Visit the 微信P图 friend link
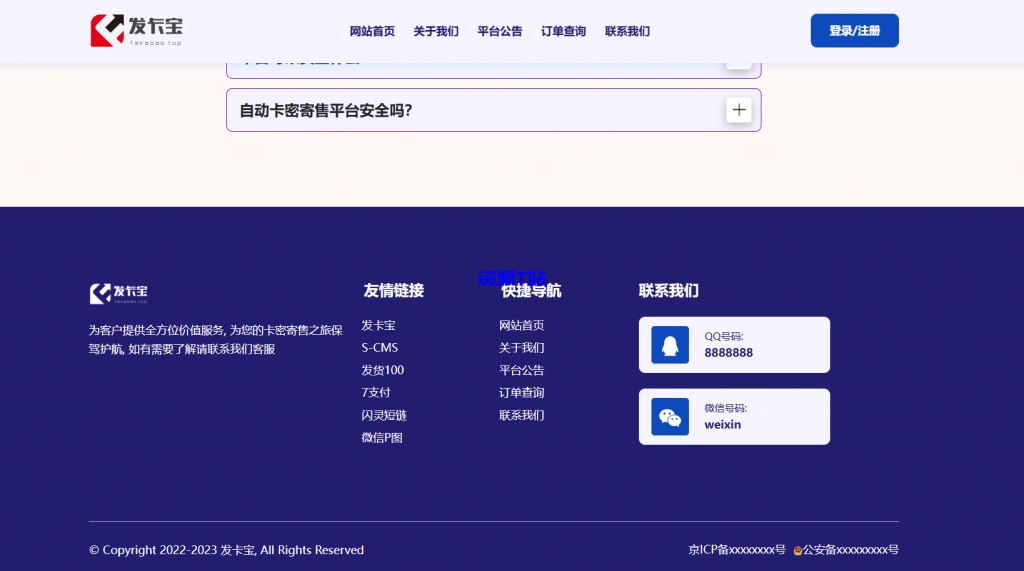This screenshot has height=571, width=1024. coord(382,438)
